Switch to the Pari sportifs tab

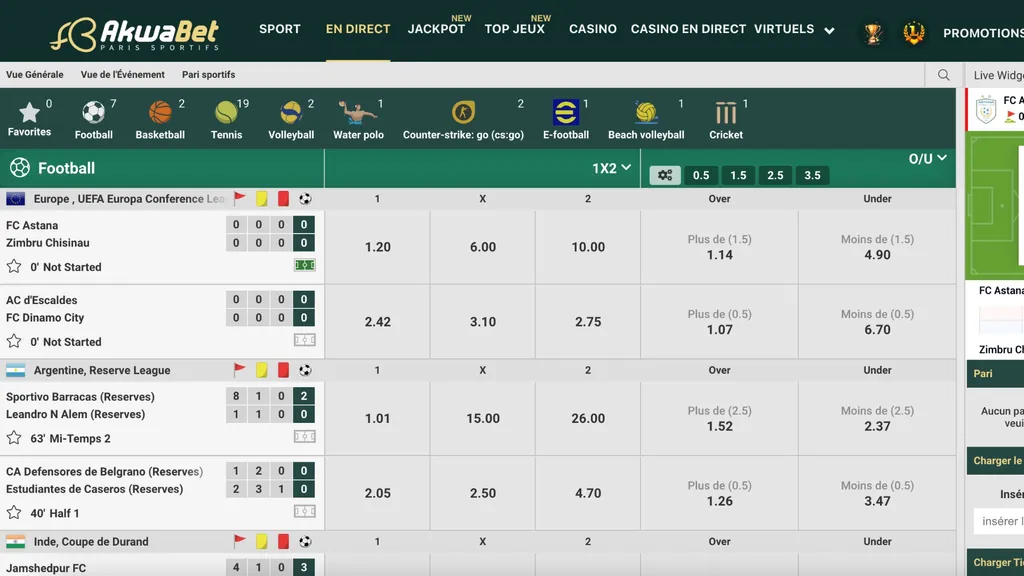208,75
